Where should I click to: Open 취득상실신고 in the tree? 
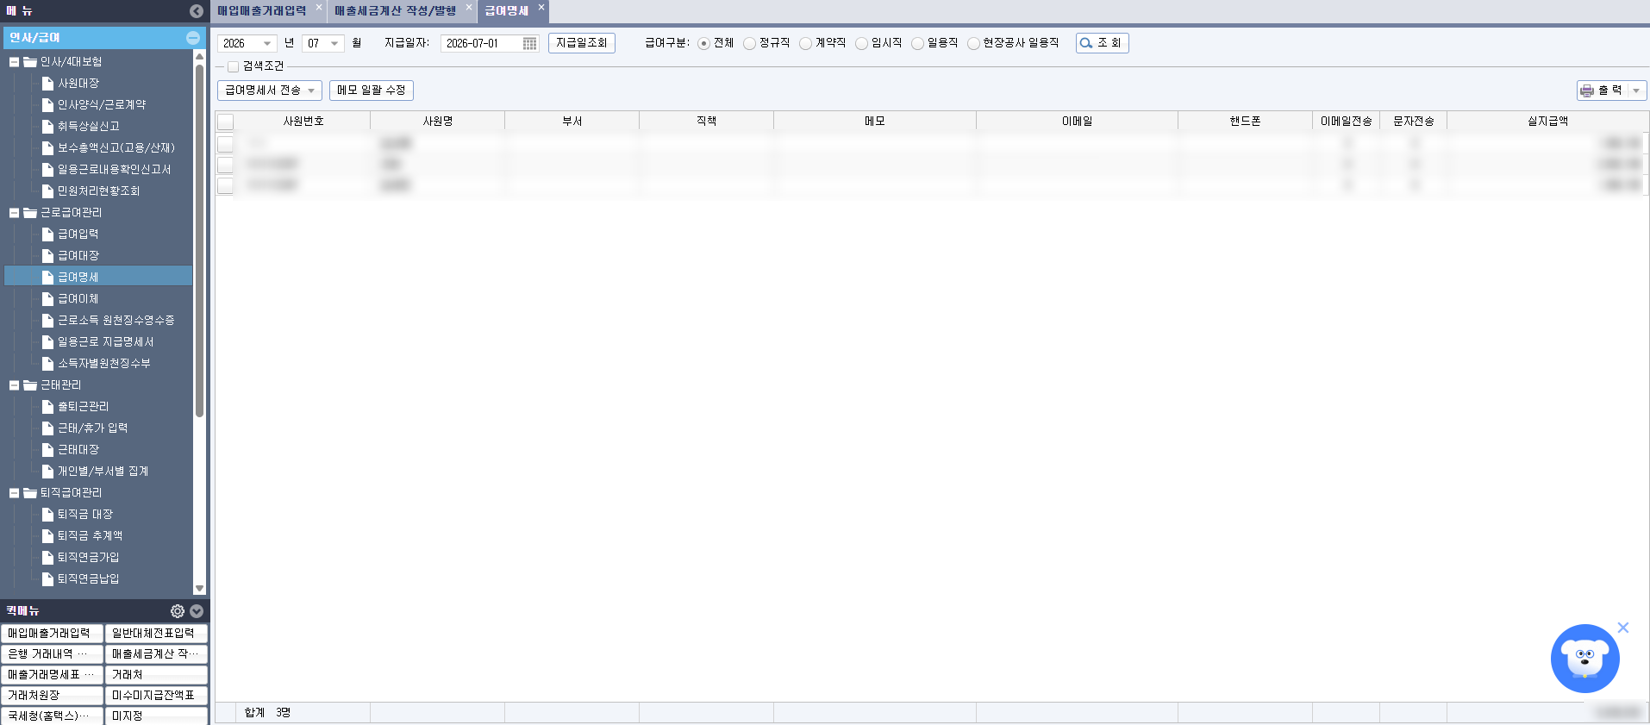88,127
